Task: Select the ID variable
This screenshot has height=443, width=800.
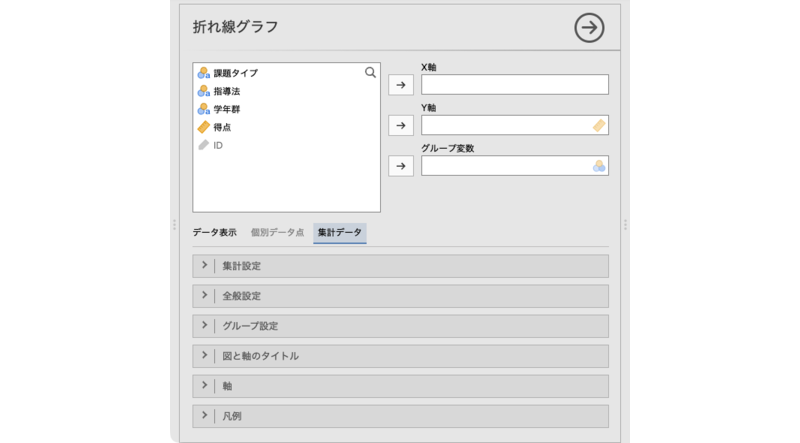Action: click(x=218, y=145)
